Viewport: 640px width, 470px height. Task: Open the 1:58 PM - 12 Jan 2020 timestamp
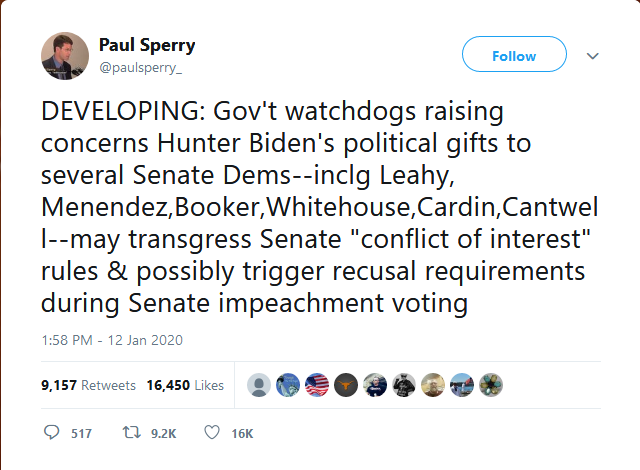[111, 340]
